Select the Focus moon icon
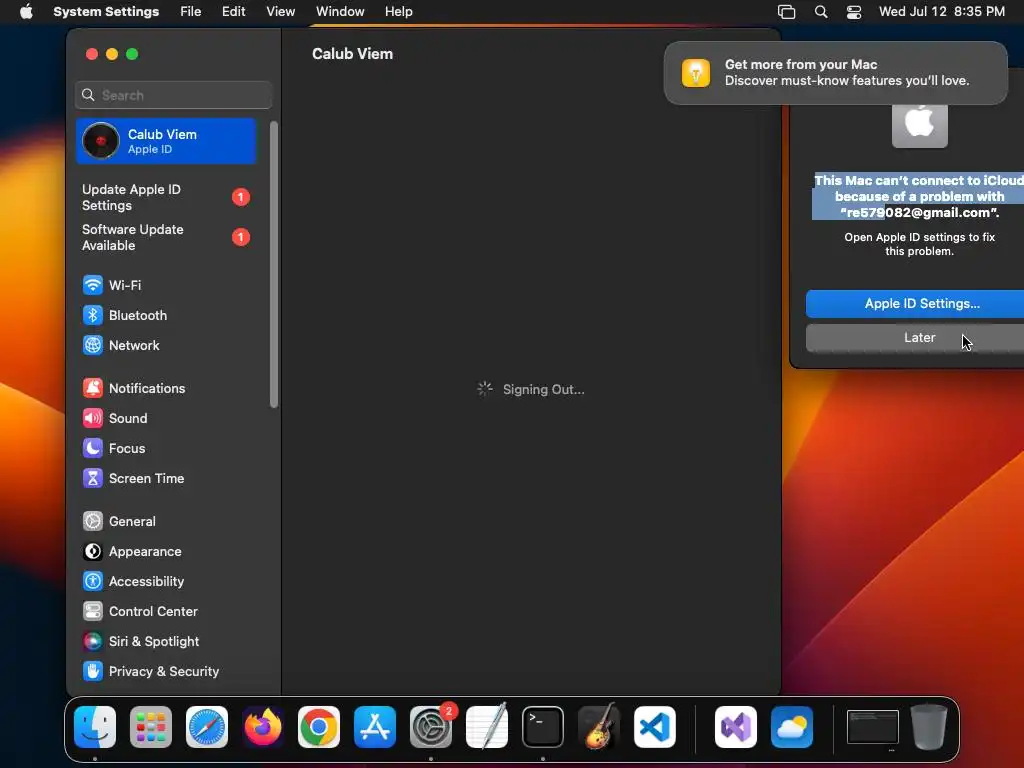The image size is (1024, 768). (x=93, y=449)
